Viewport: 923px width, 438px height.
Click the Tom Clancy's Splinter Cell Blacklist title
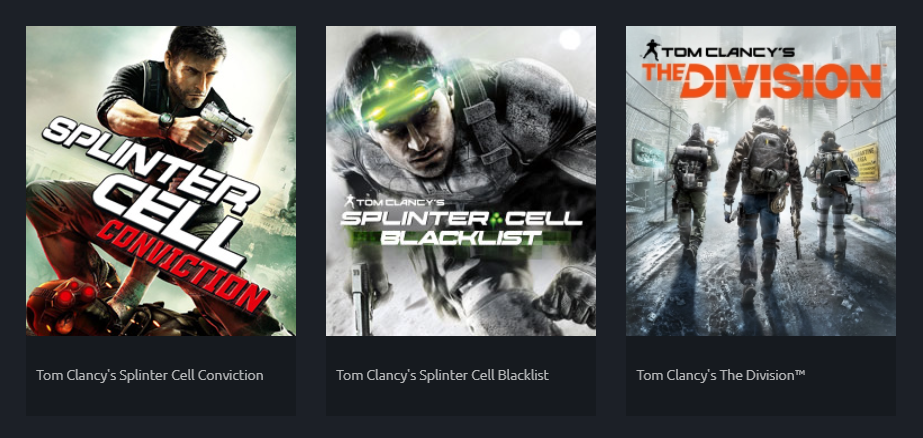coord(442,375)
